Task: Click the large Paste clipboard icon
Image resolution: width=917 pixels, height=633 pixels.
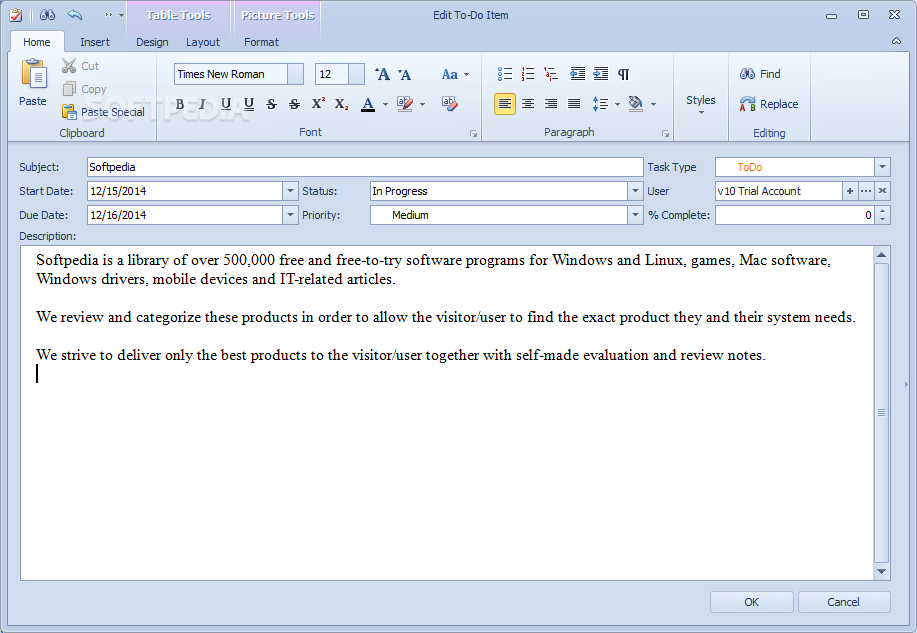Action: tap(33, 74)
